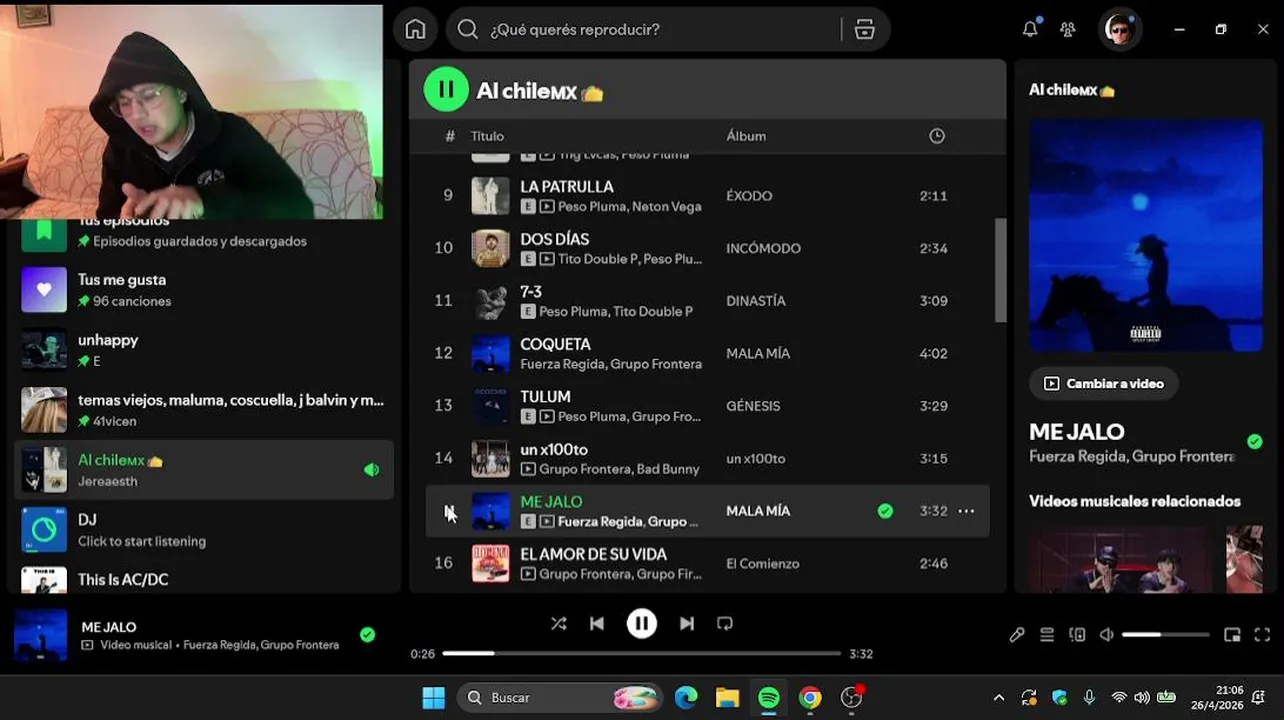Pause Al chileMX playlist with green button
The height and width of the screenshot is (720, 1284).
pyautogui.click(x=446, y=89)
